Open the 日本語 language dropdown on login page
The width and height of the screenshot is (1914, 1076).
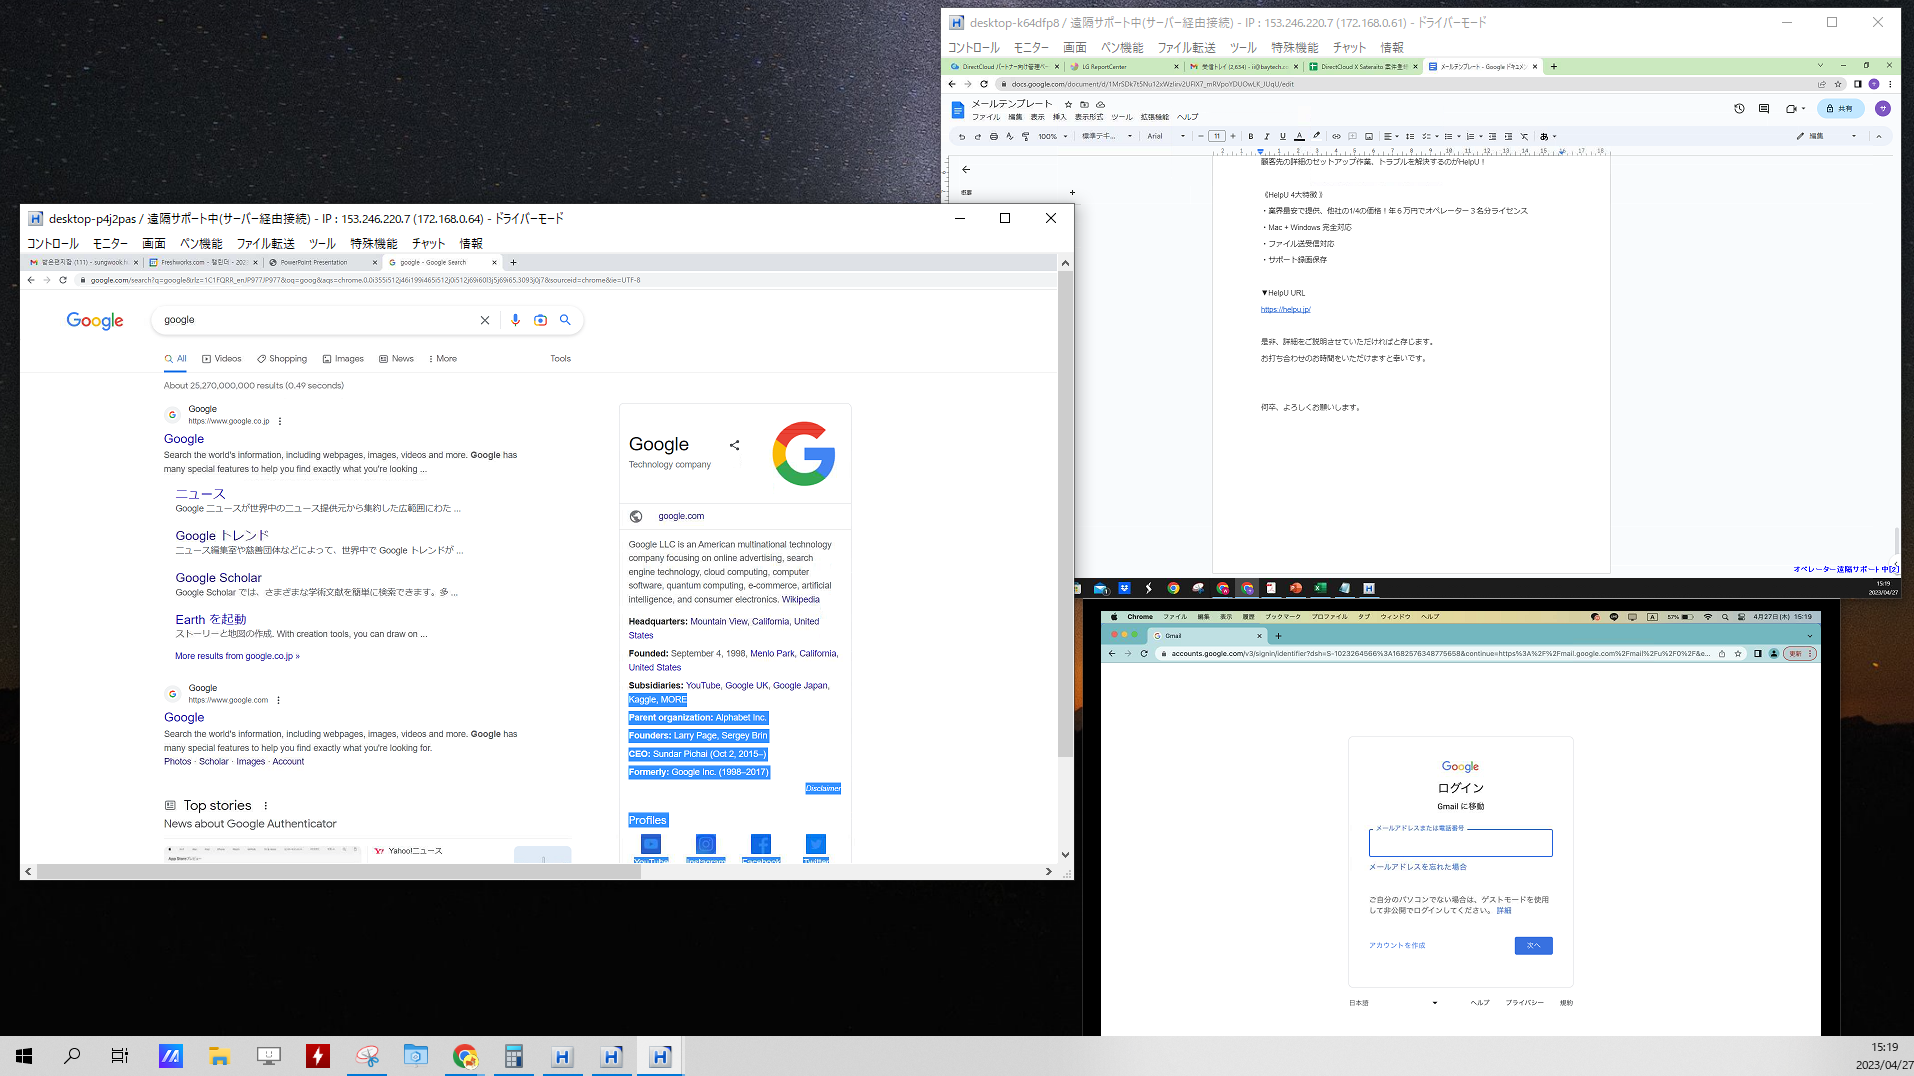1393,1003
